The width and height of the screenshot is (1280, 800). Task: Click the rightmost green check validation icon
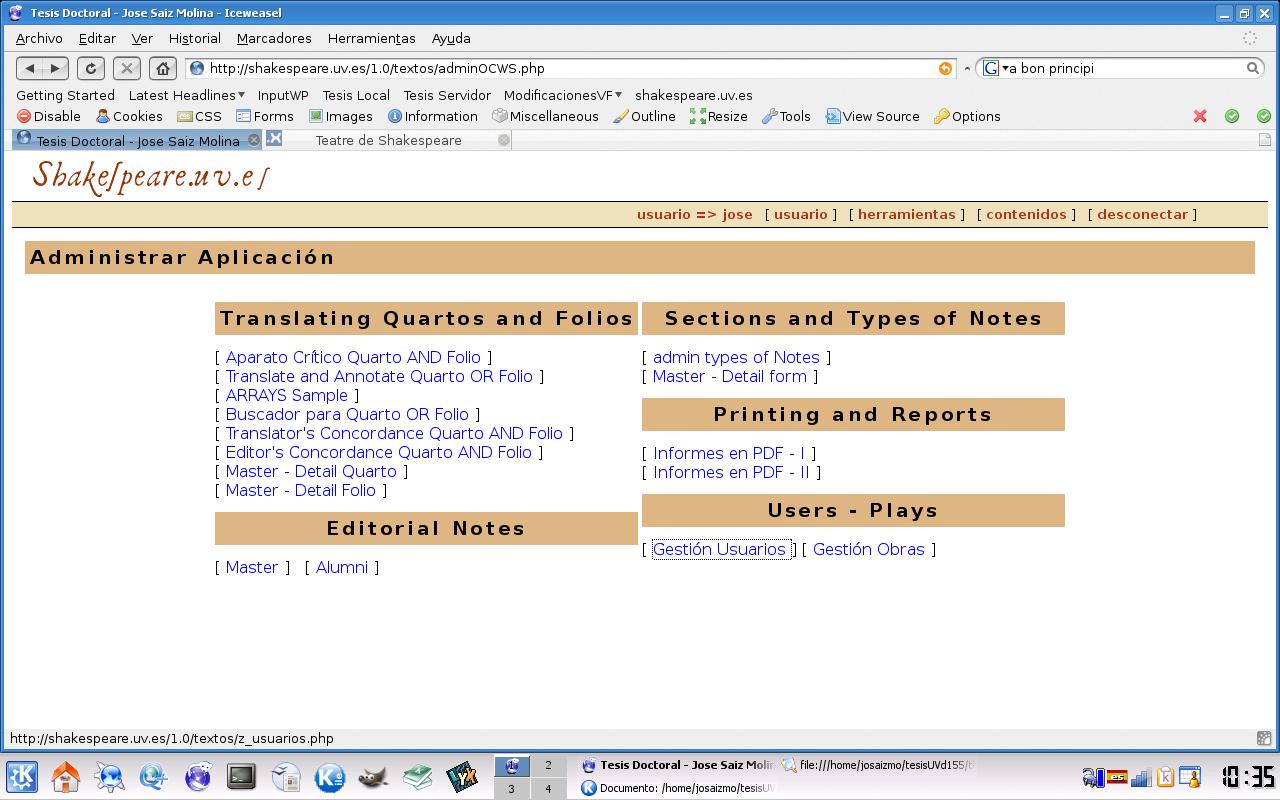click(1264, 116)
